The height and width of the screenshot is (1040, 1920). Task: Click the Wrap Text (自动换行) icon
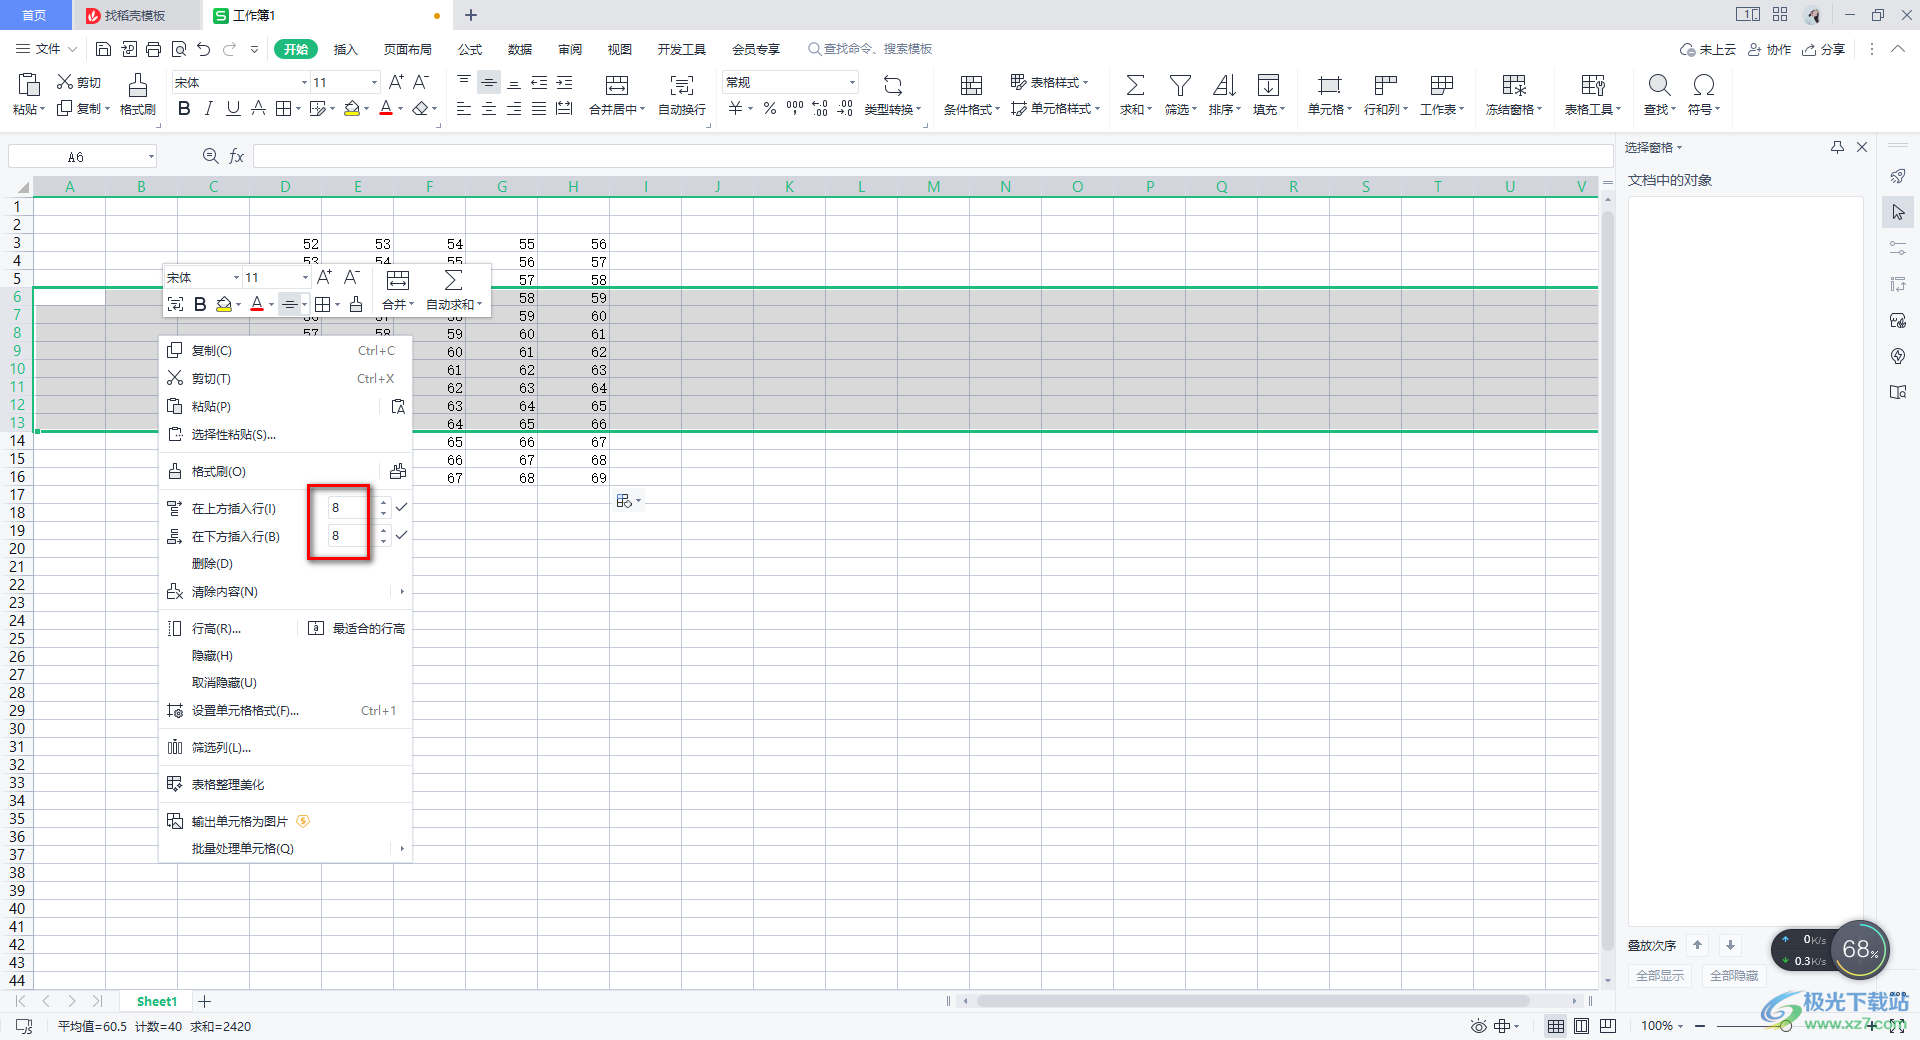coord(682,85)
